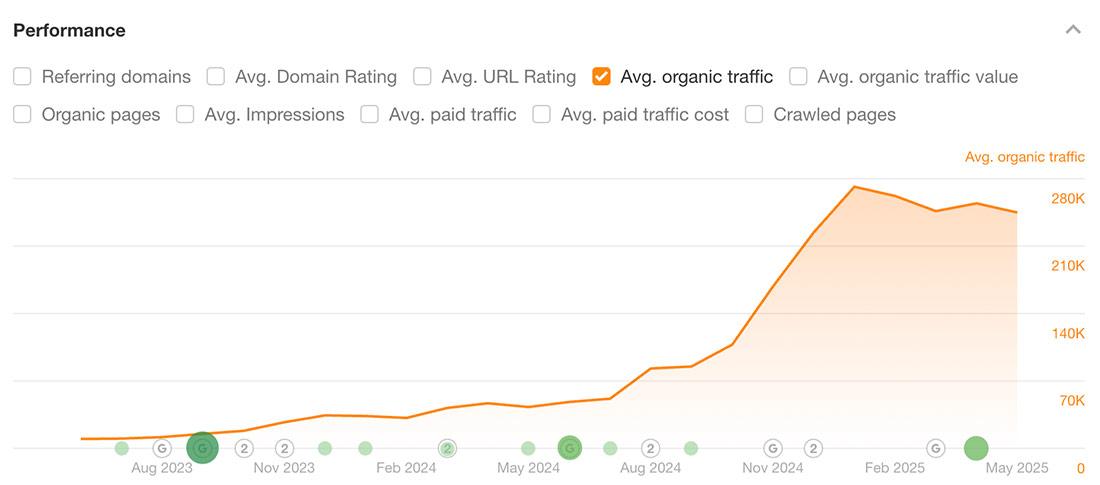Check the Avg. Domain Rating box
The height and width of the screenshot is (485, 1100).
point(215,77)
